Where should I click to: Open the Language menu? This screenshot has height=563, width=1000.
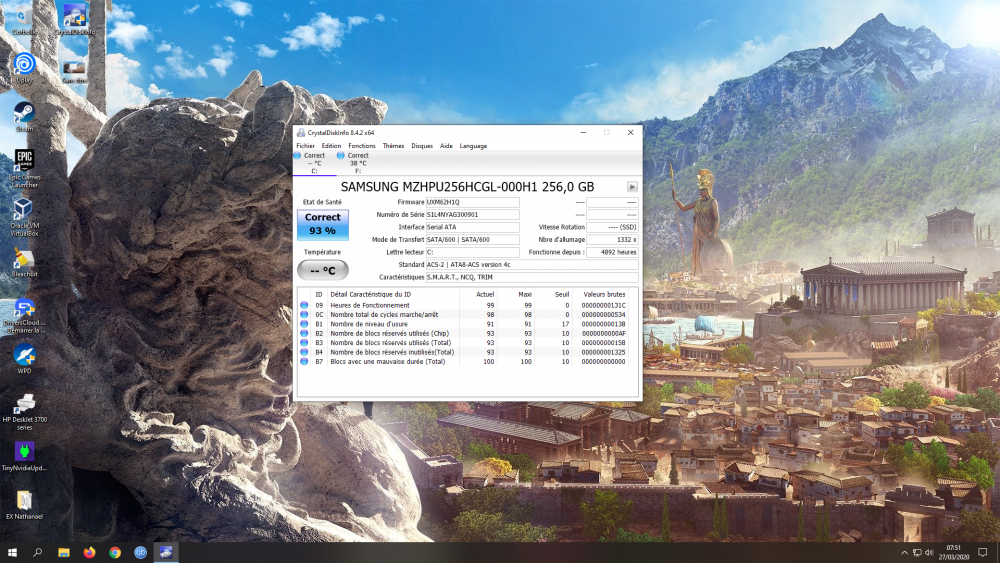(473, 146)
